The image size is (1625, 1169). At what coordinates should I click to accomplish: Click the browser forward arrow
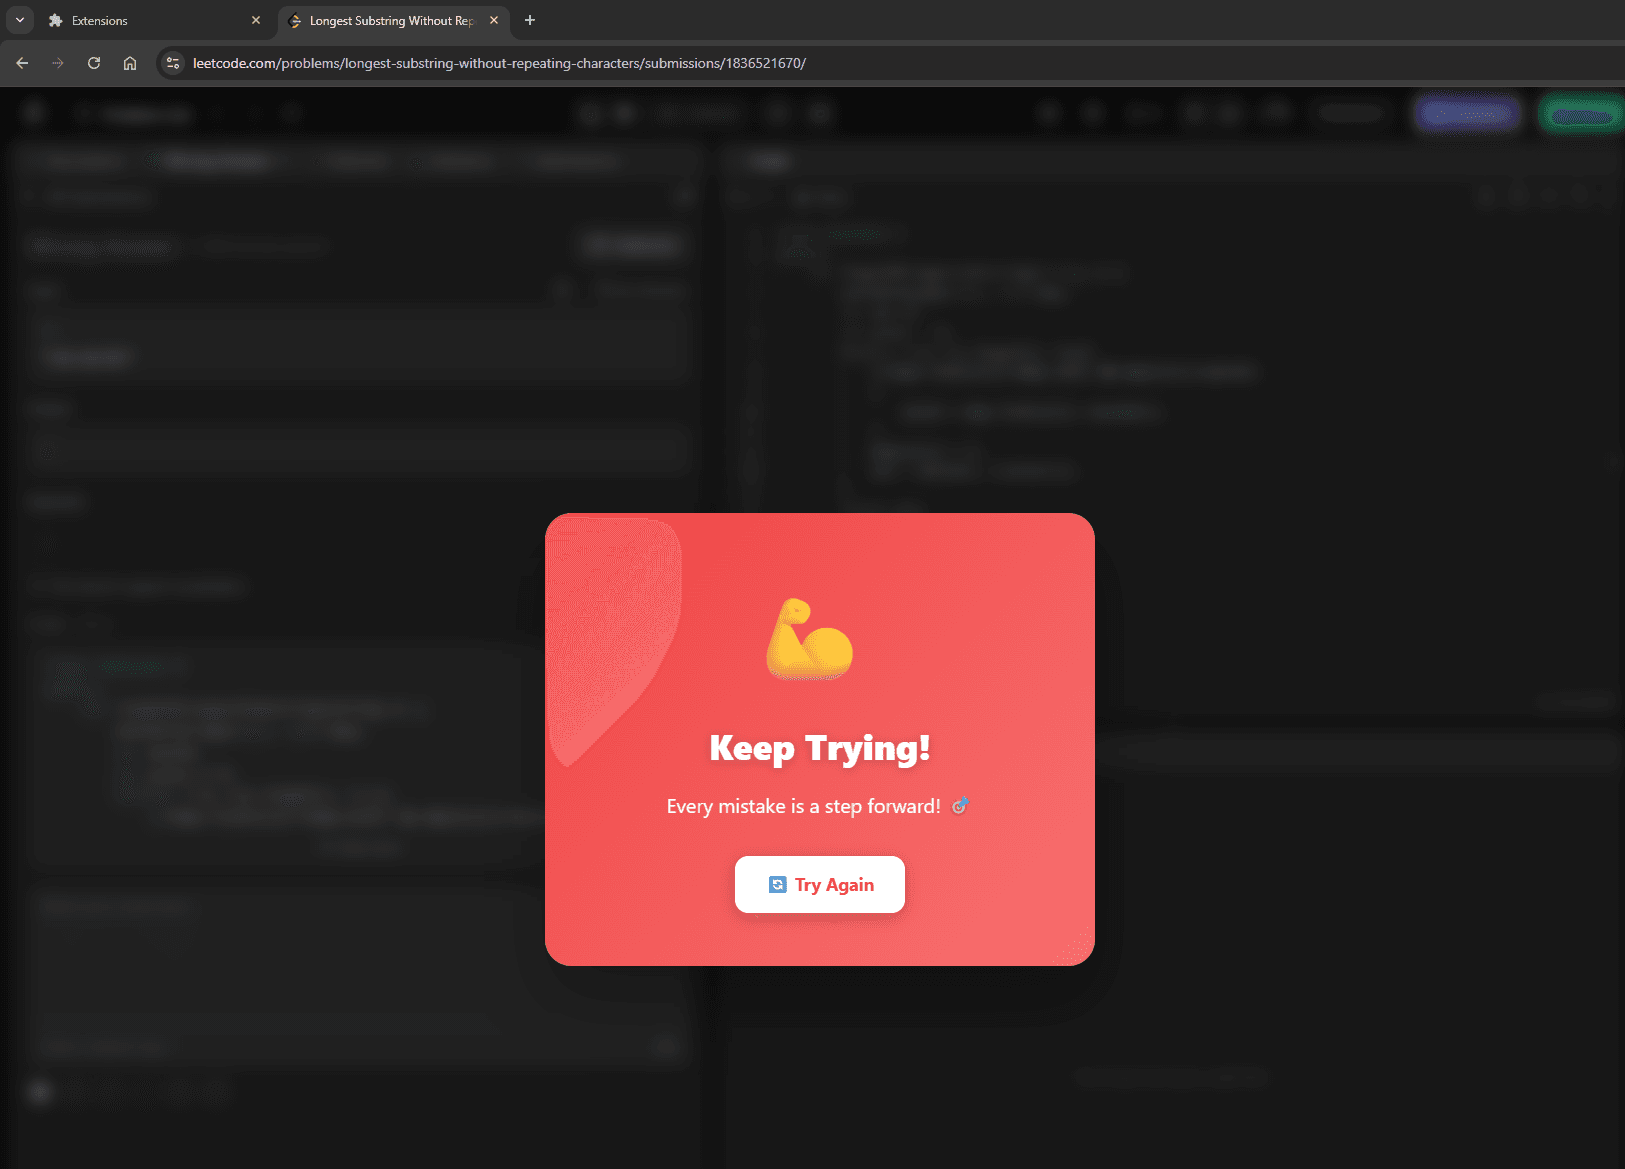pyautogui.click(x=58, y=63)
